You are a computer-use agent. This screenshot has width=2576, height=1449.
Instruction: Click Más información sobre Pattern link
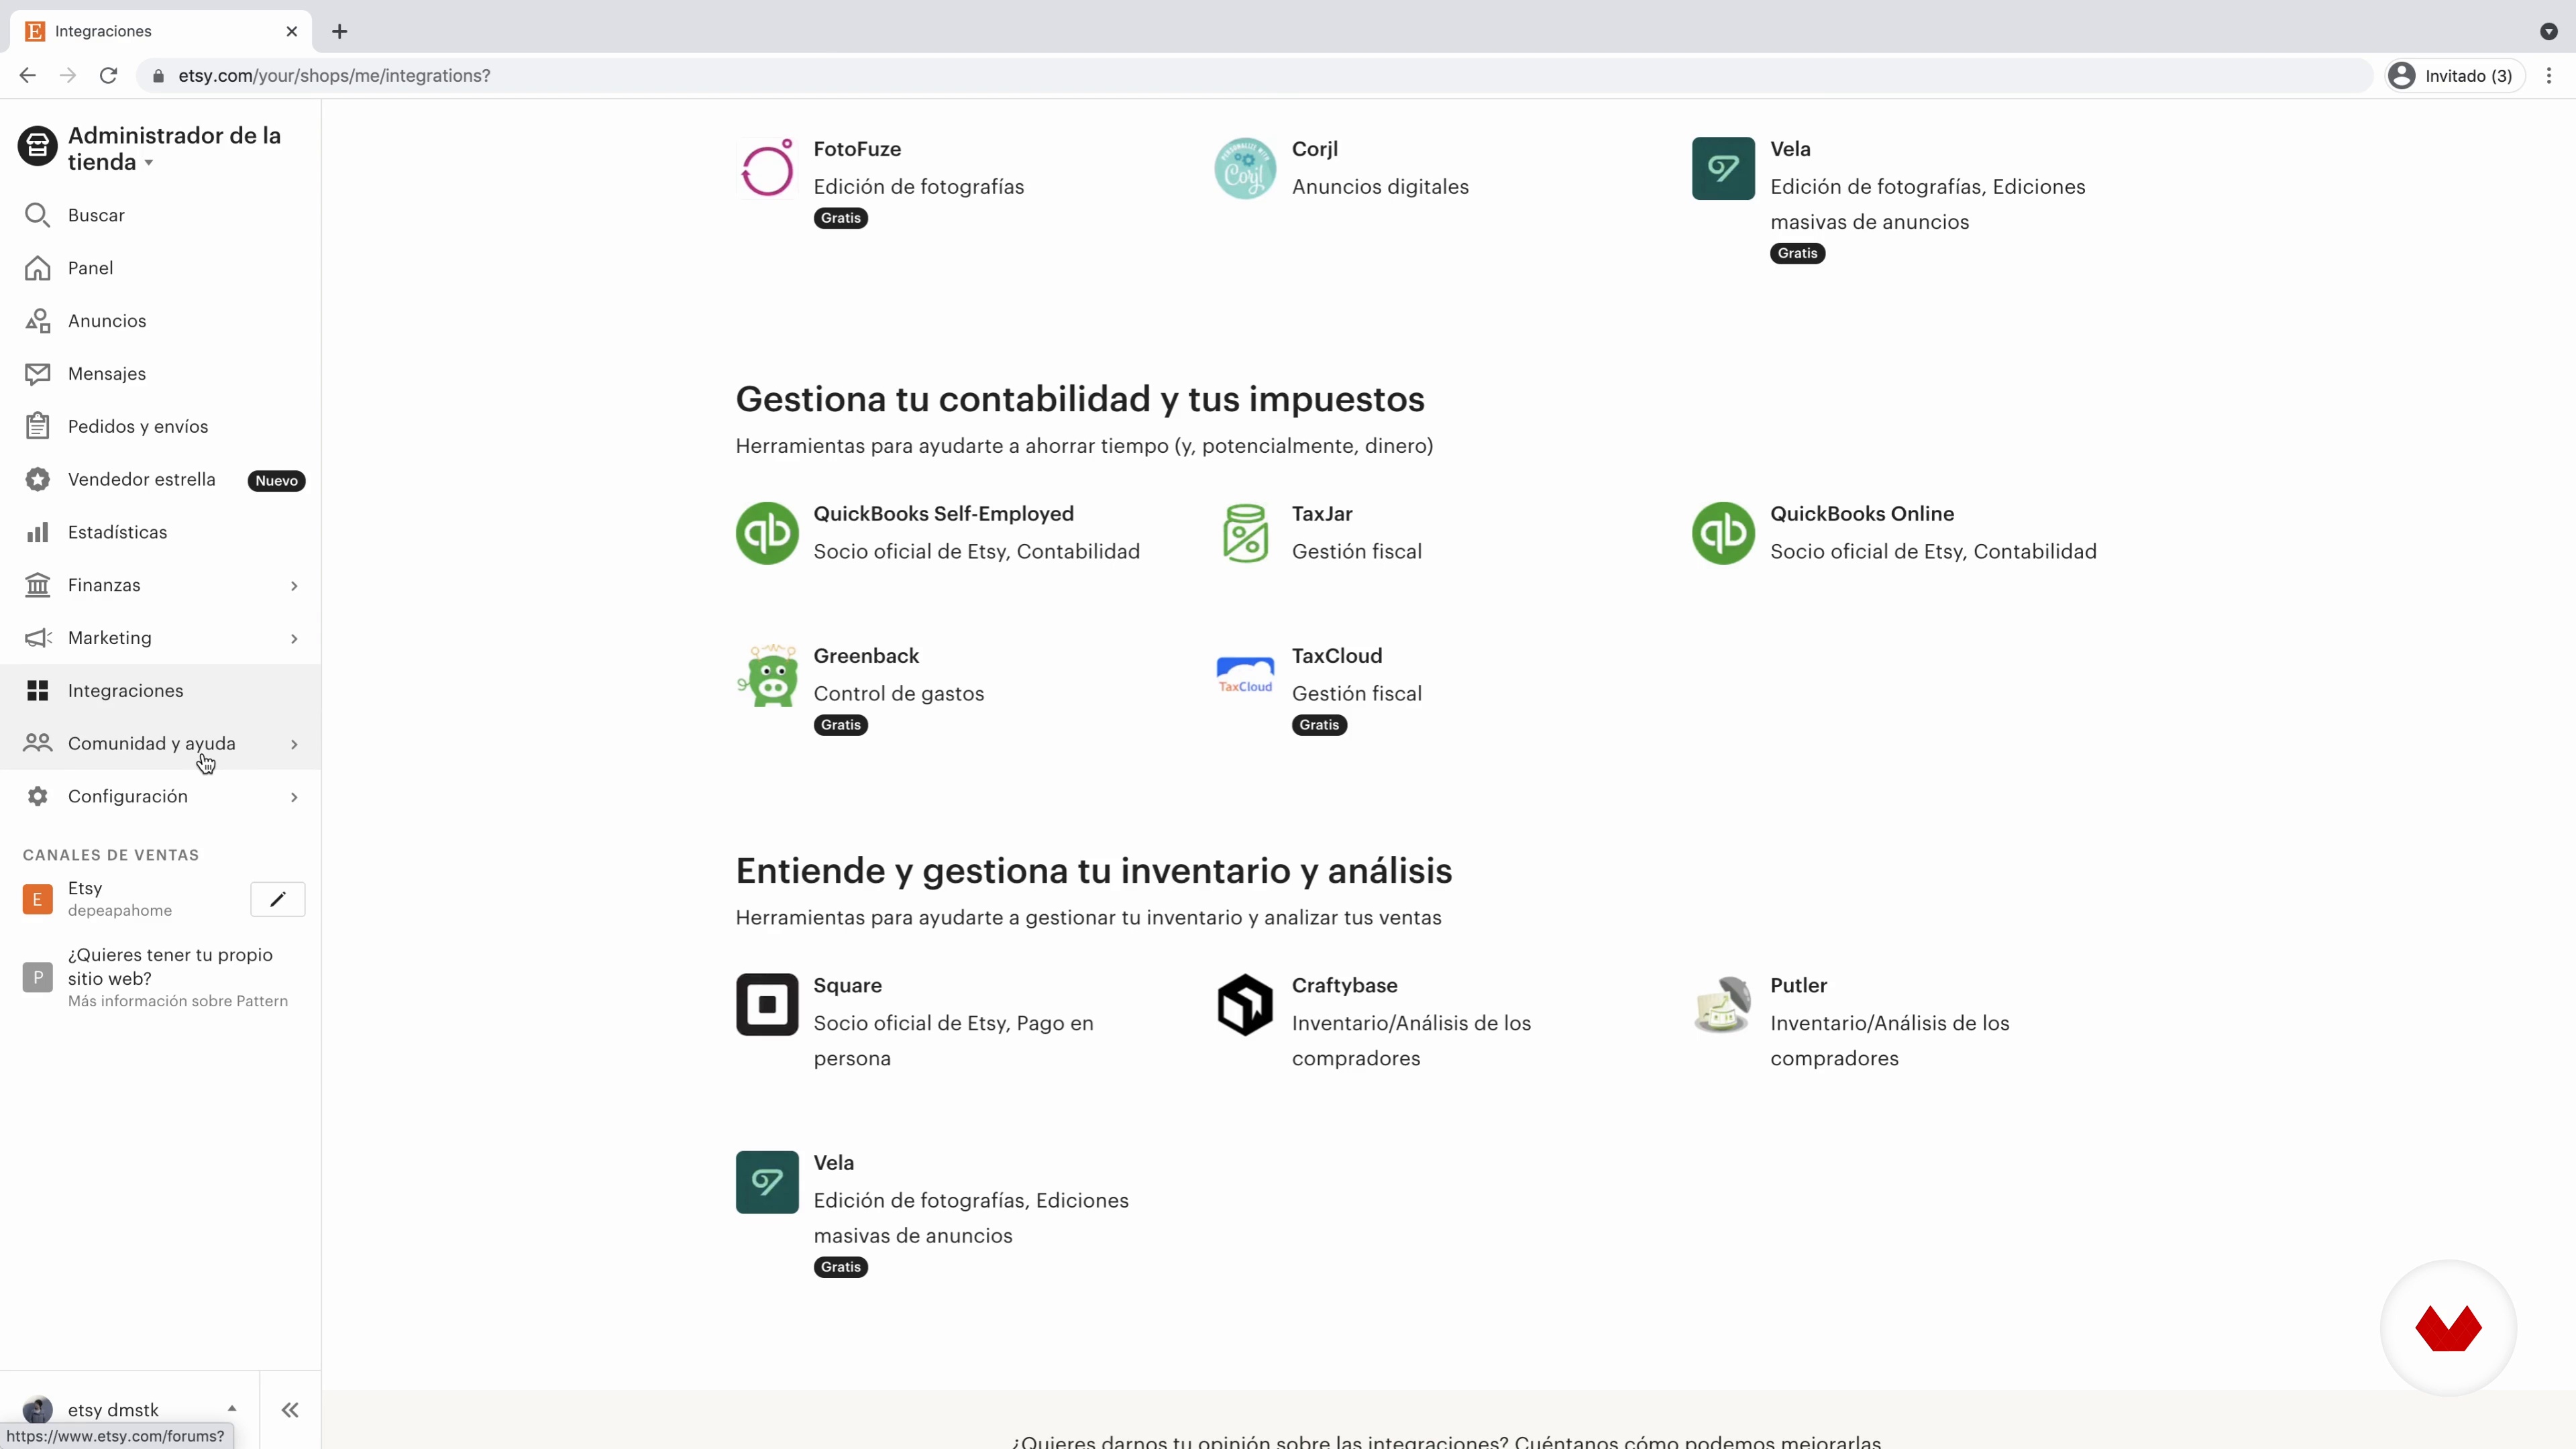178,1001
